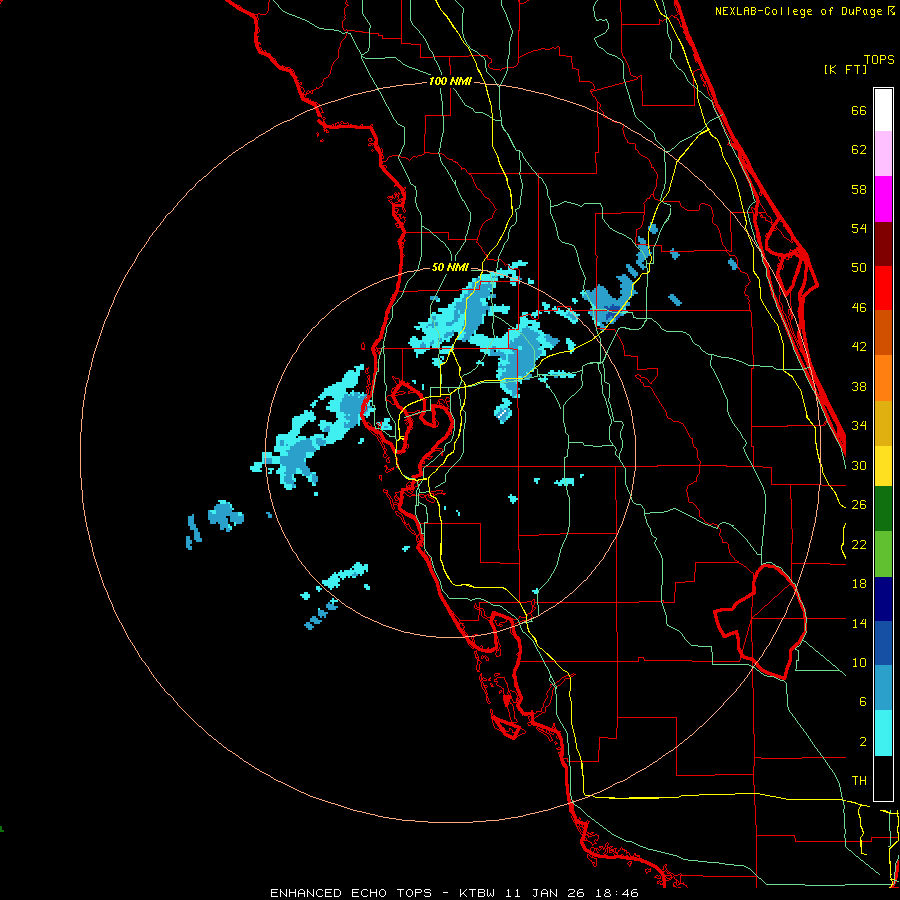Click the 42 value in the legend
Image resolution: width=900 pixels, height=900 pixels.
859,347
